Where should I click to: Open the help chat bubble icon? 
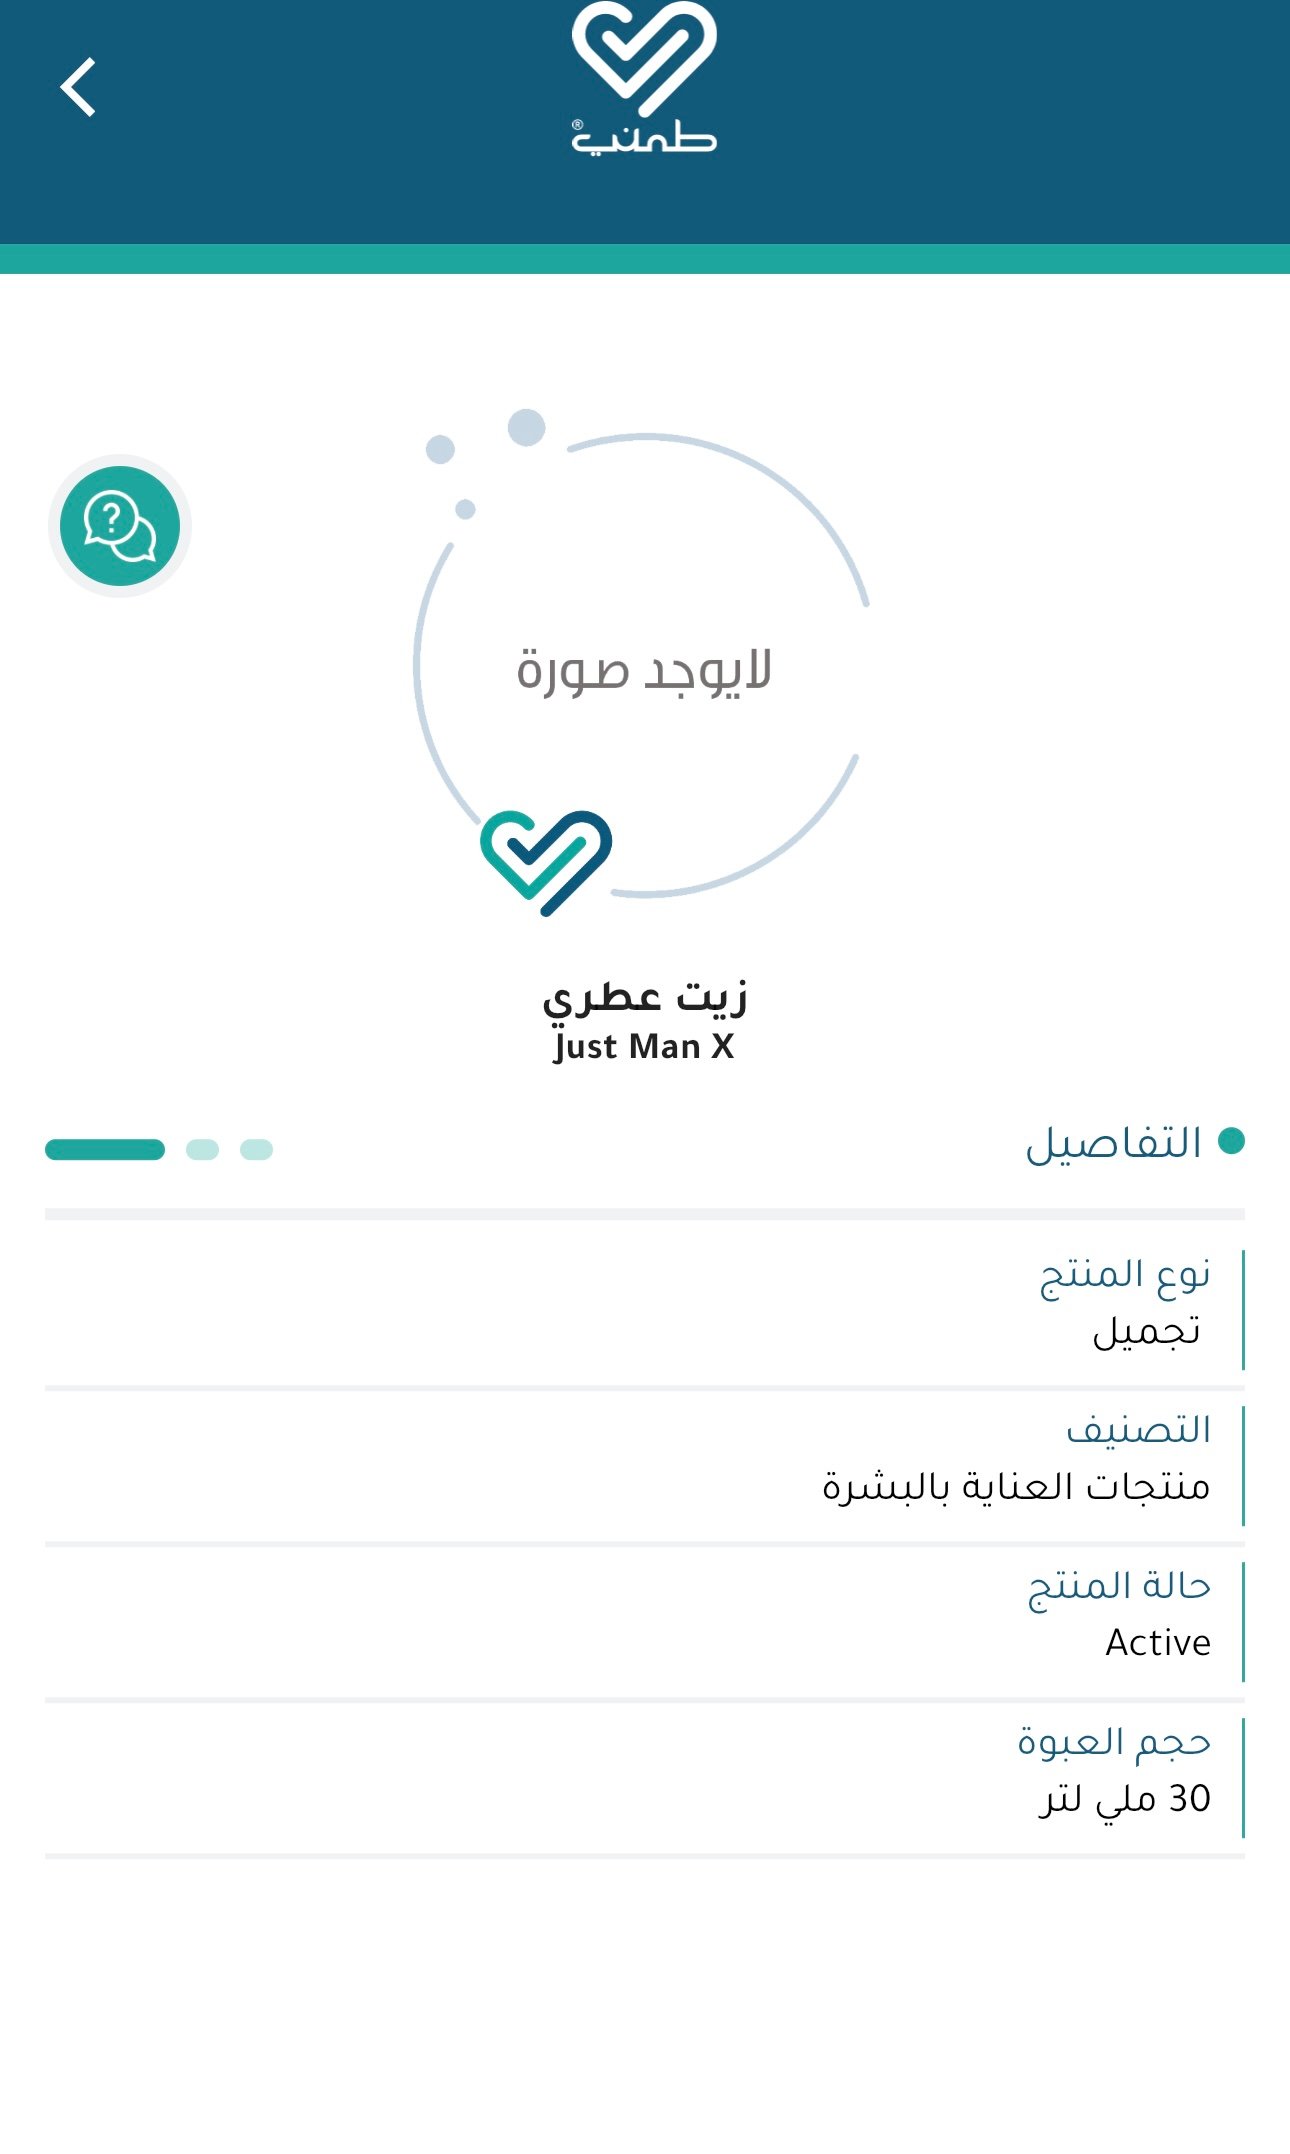(120, 526)
